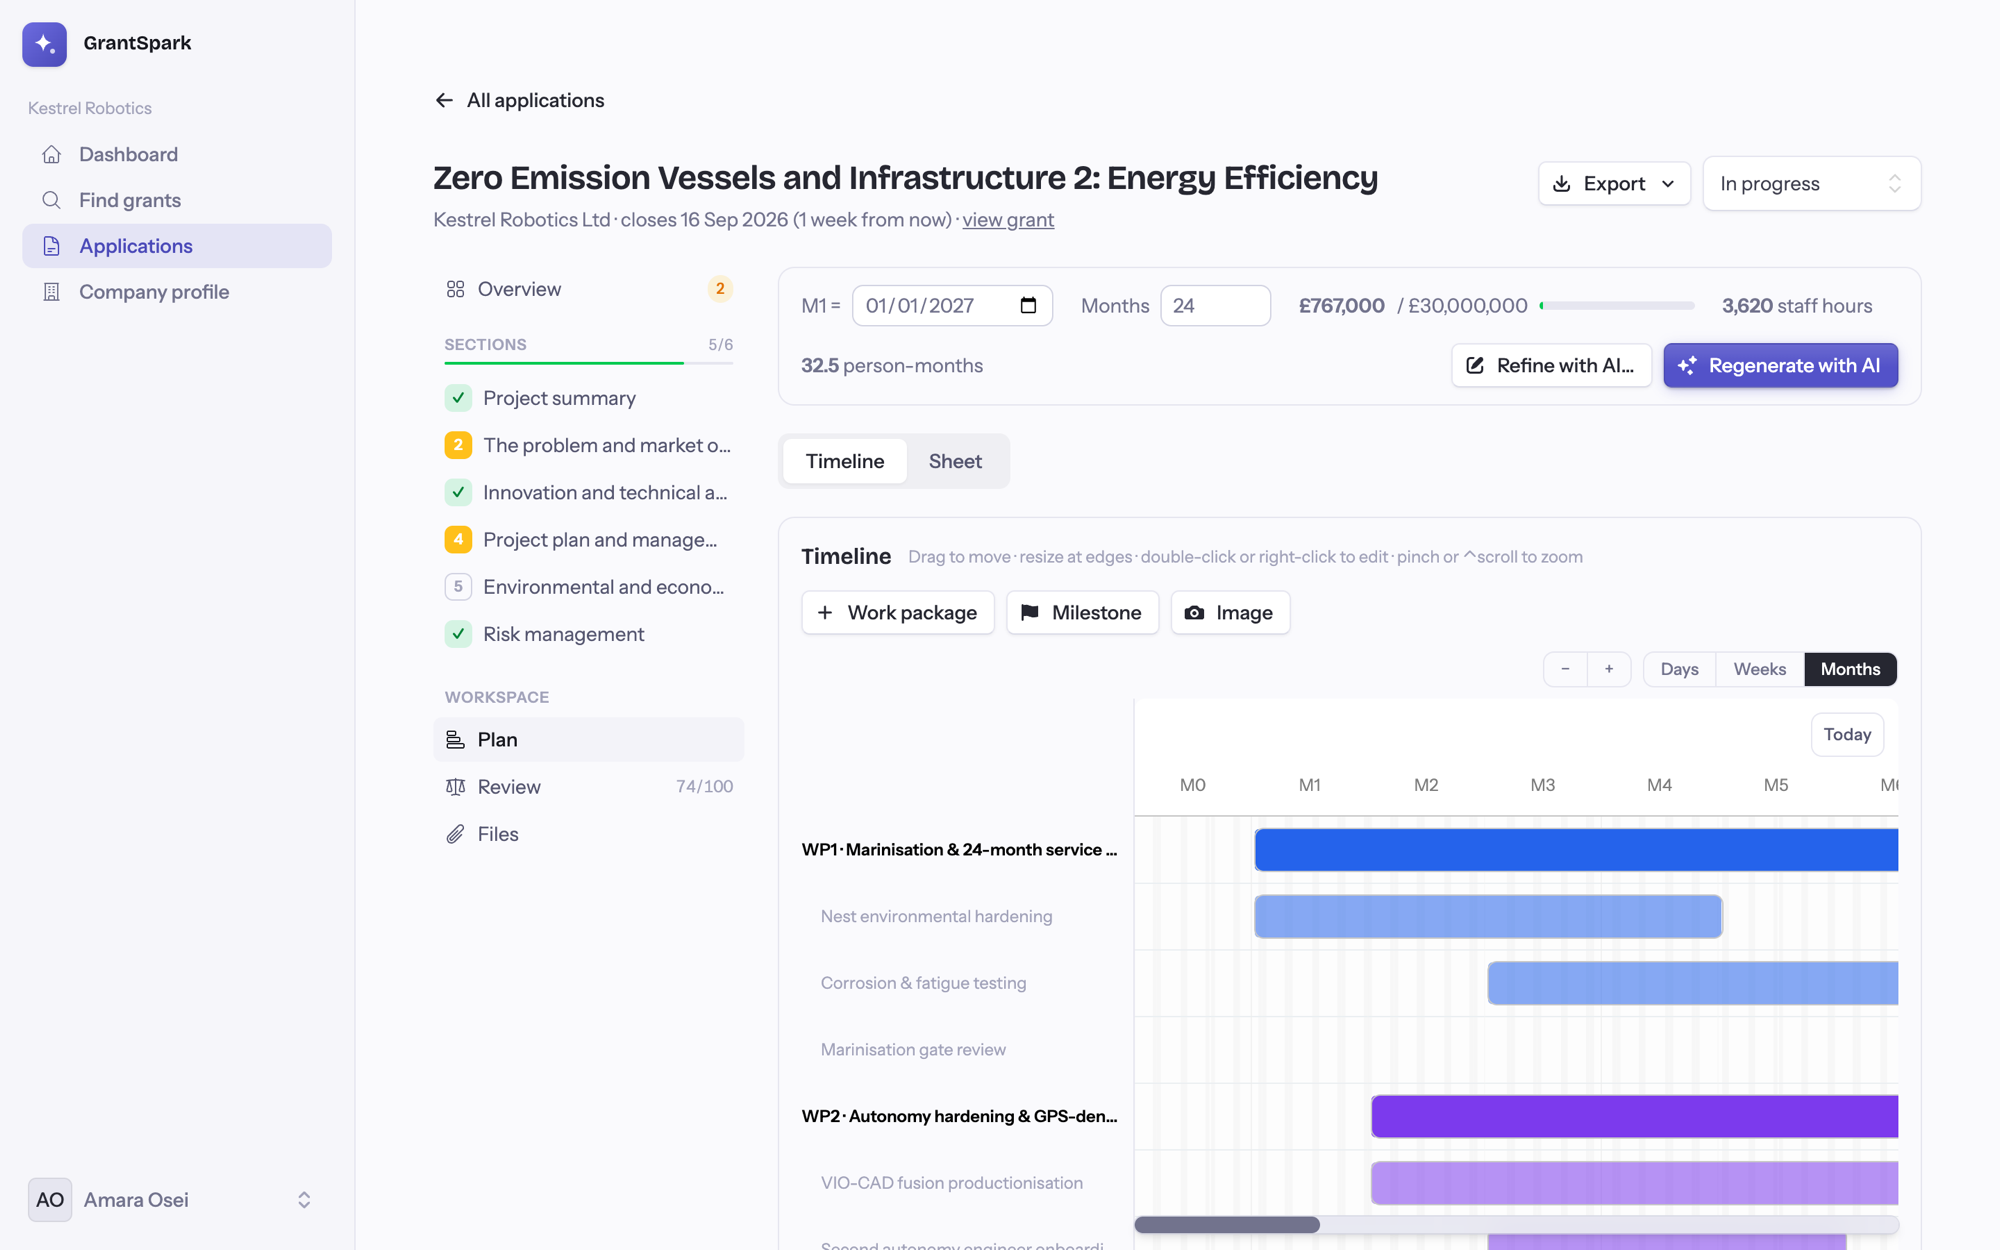Open Innovation and technical section

tap(589, 492)
